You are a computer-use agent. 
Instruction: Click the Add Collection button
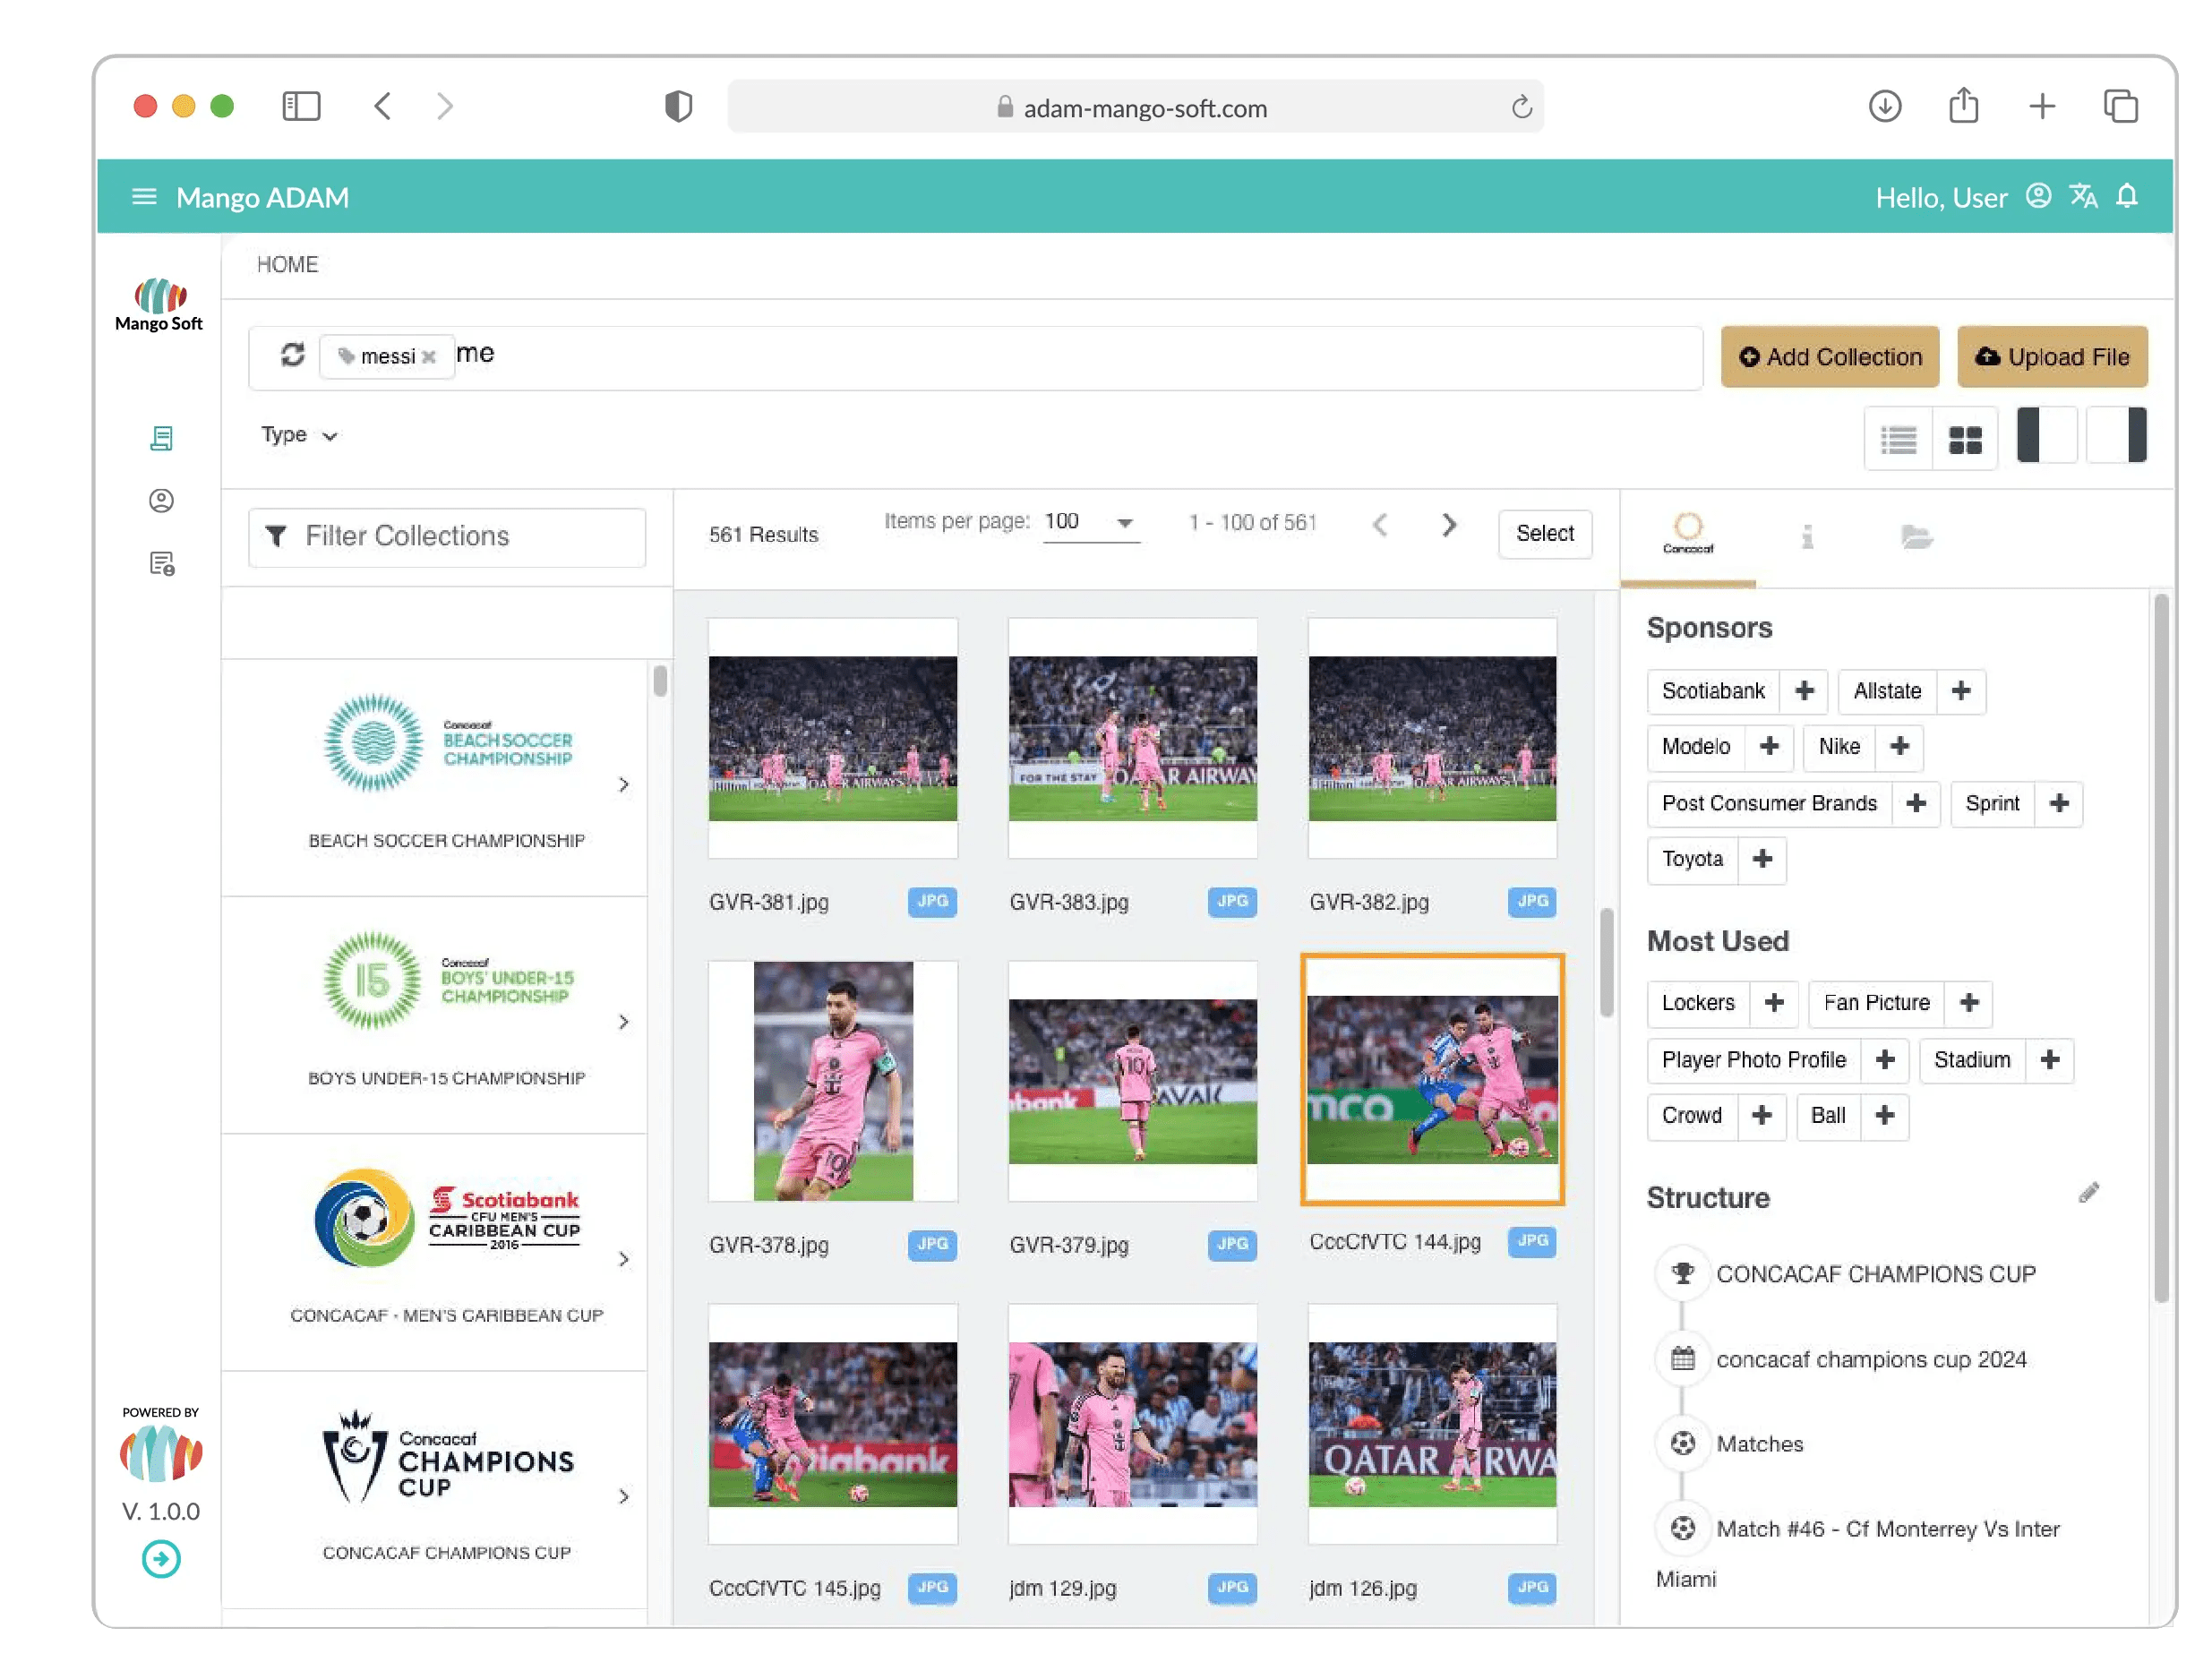(x=1829, y=357)
